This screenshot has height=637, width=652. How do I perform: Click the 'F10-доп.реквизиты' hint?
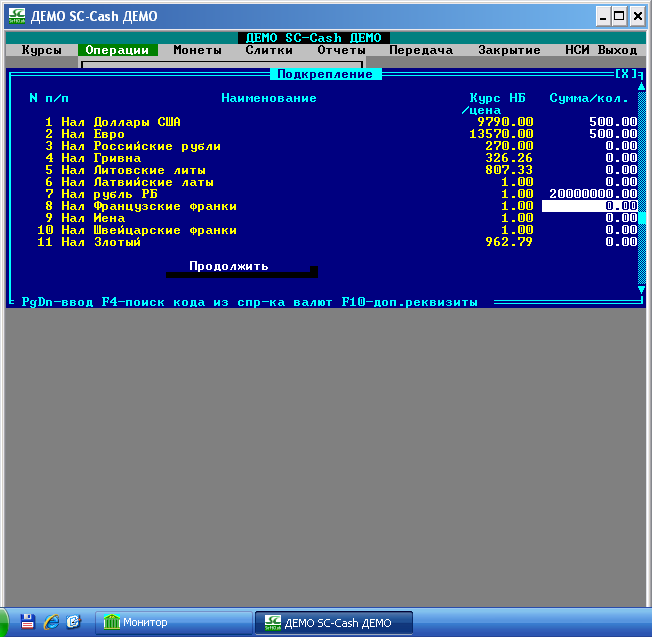[410, 302]
